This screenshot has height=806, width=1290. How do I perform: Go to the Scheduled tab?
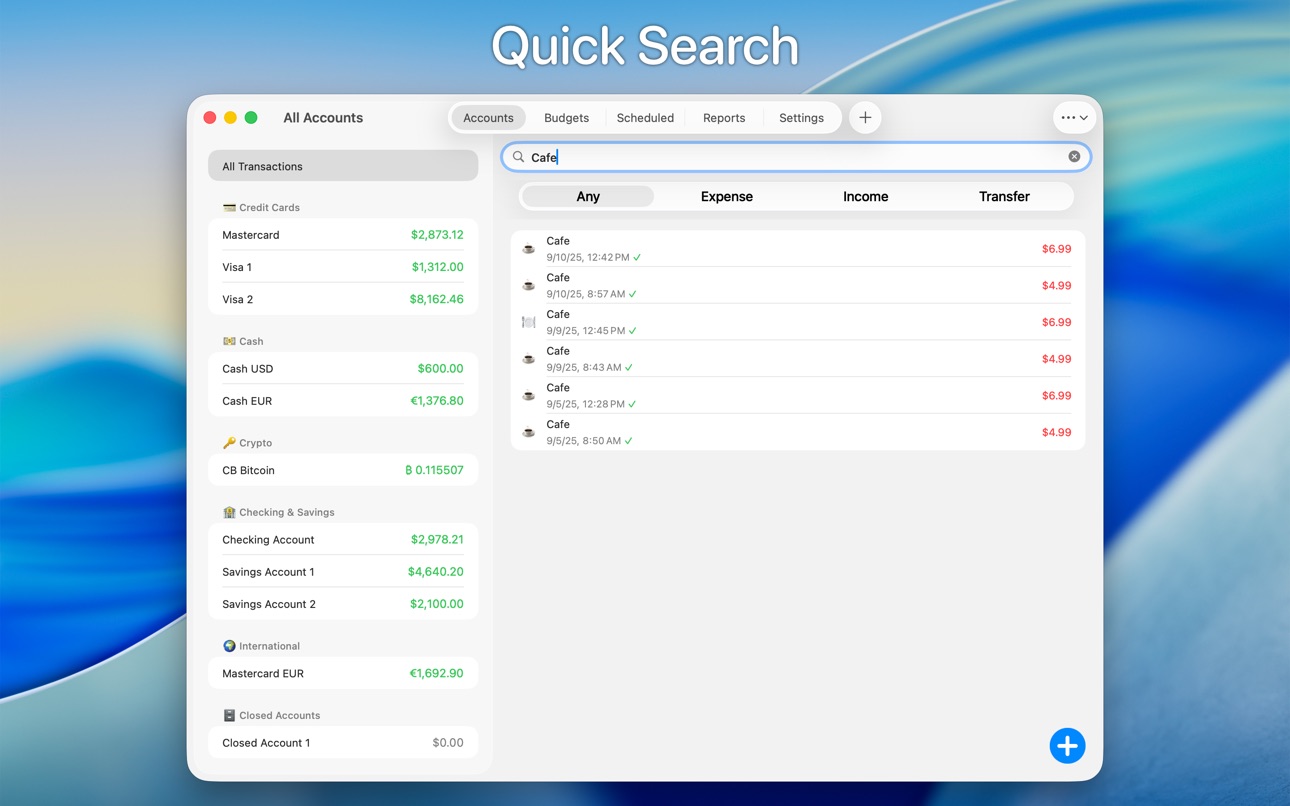pos(645,118)
